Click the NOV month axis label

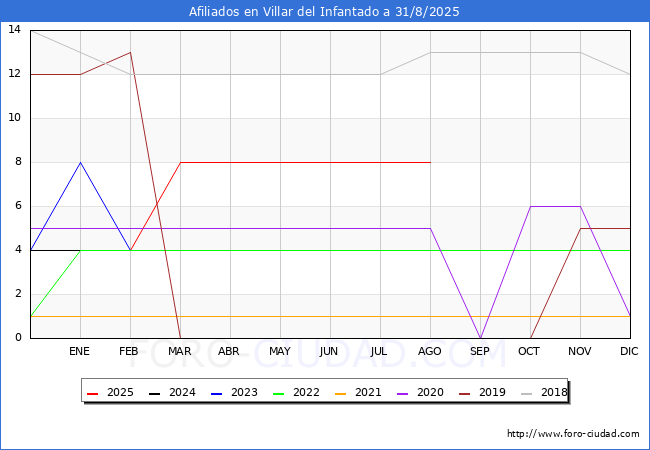pos(580,351)
